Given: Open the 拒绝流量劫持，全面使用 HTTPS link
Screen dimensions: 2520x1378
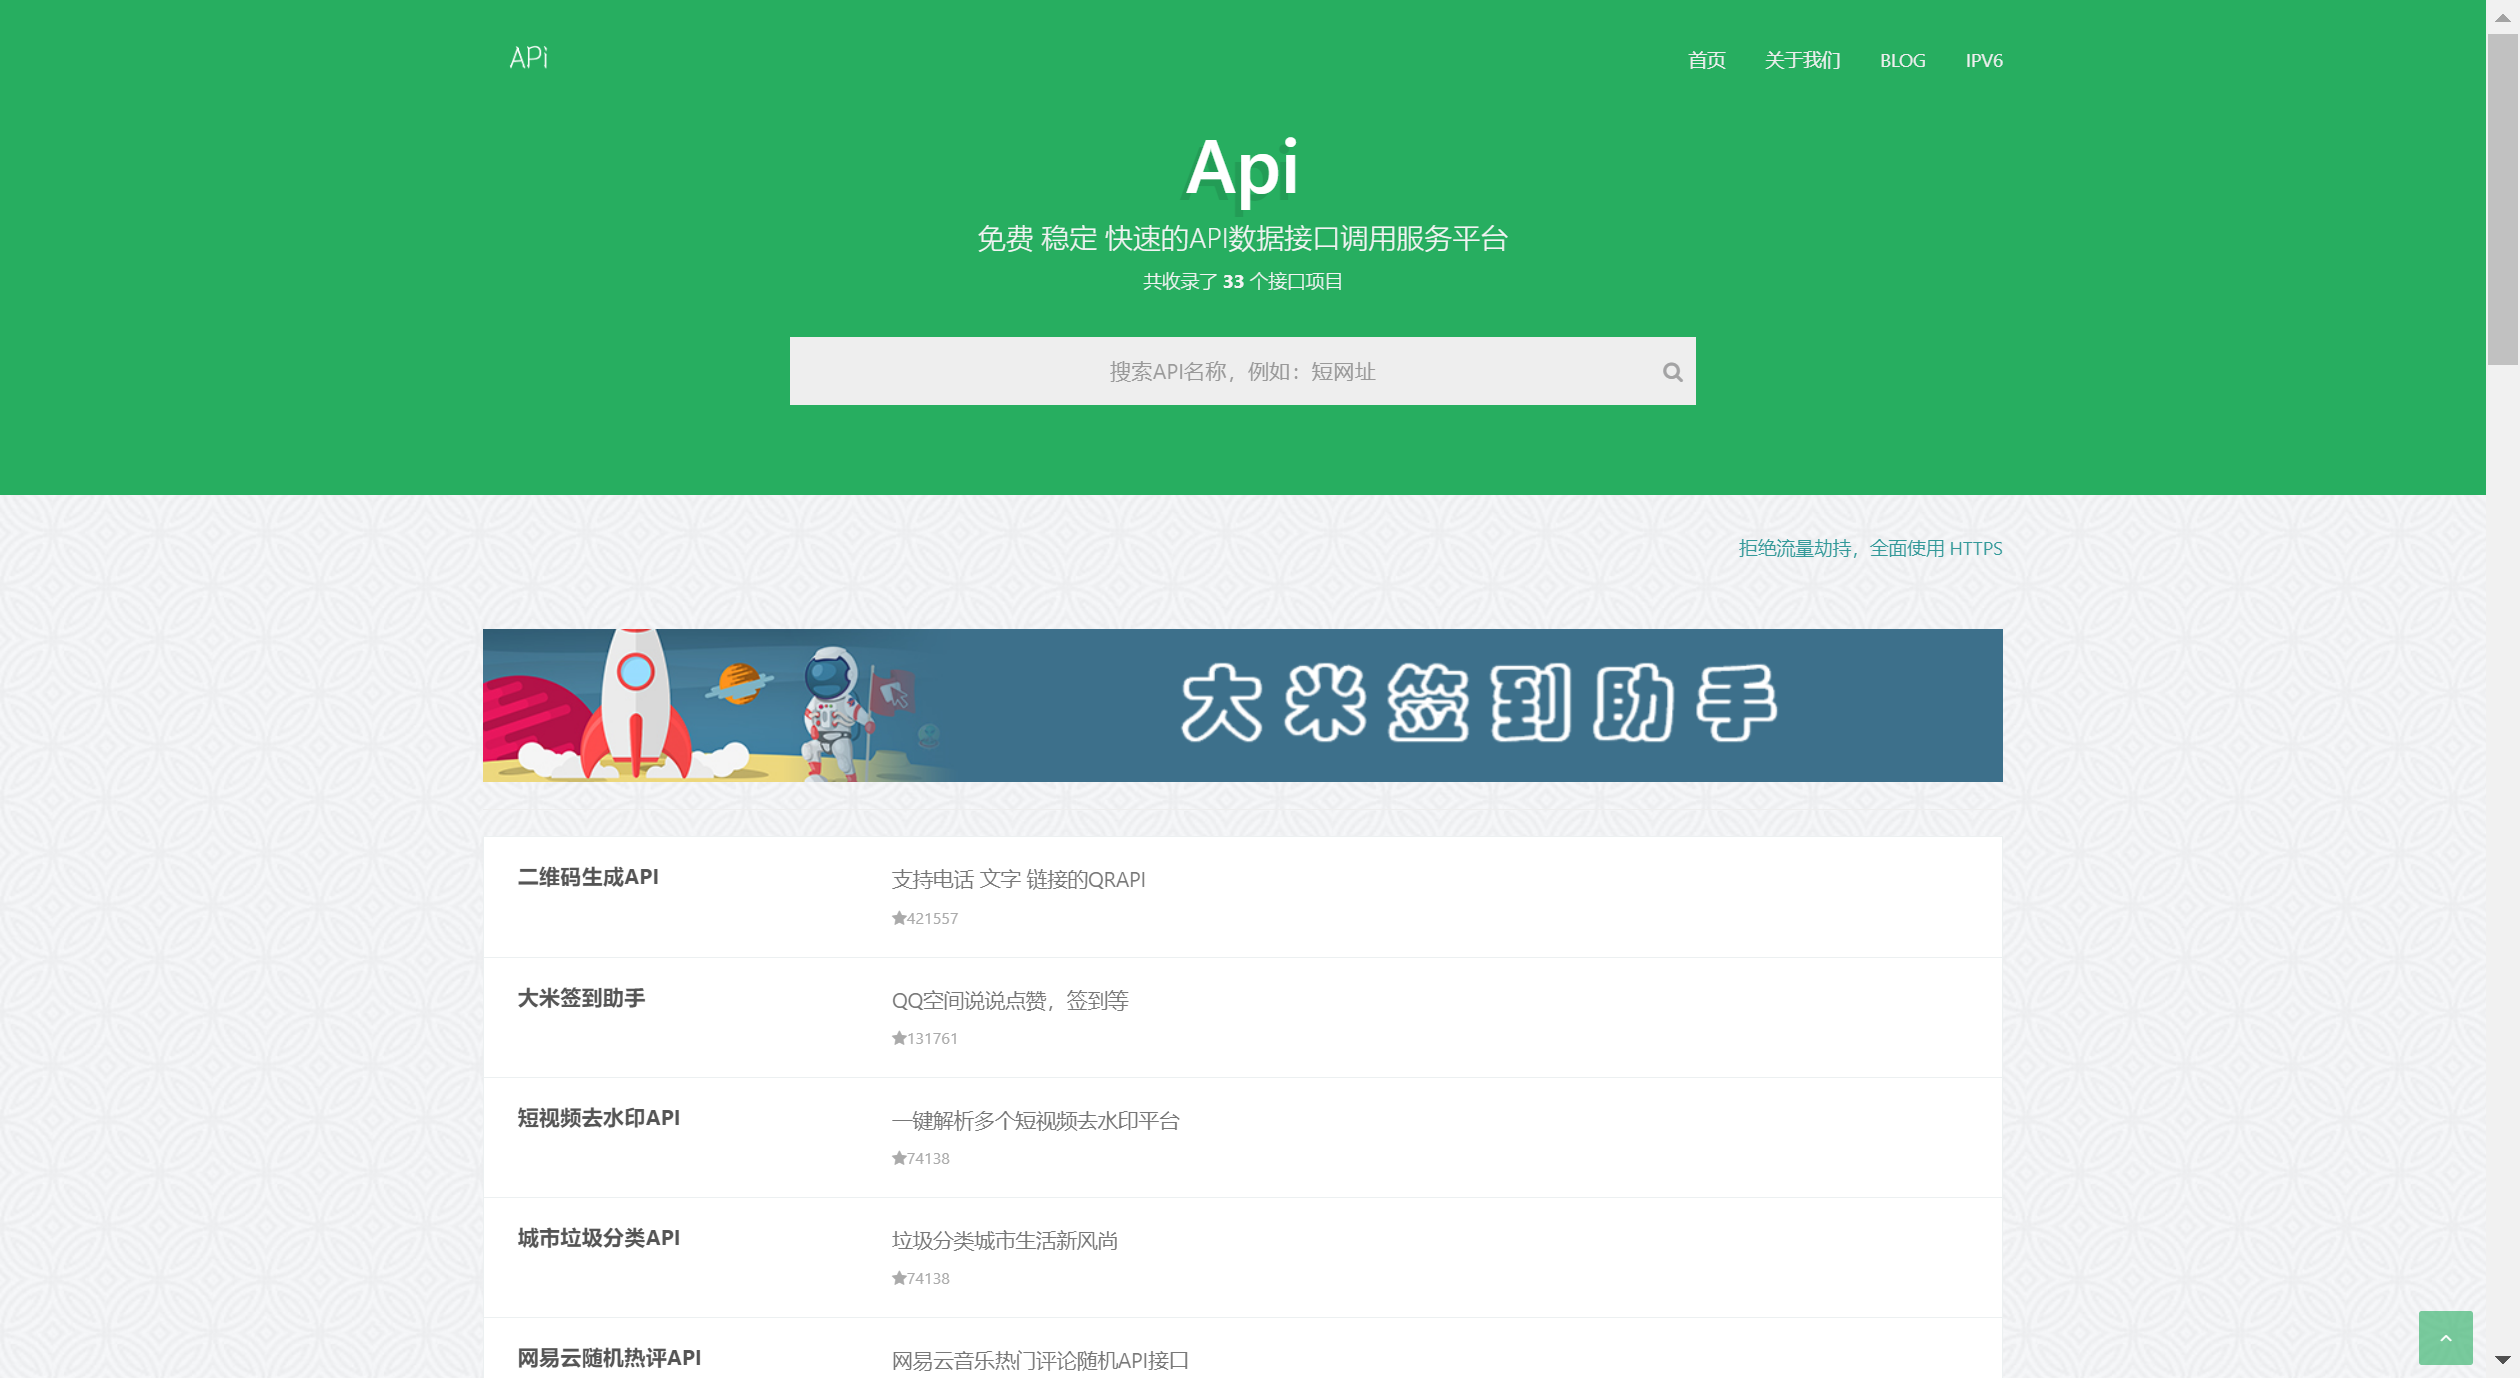Looking at the screenshot, I should pos(1869,548).
